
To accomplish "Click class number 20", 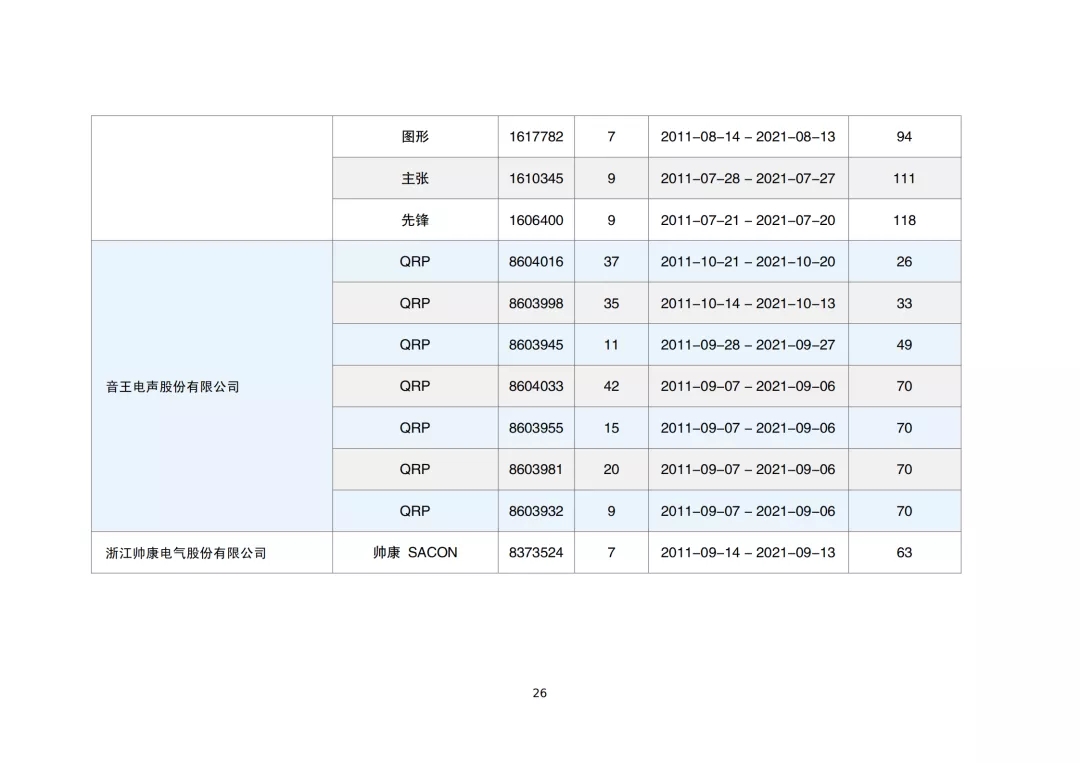I will 611,469.
